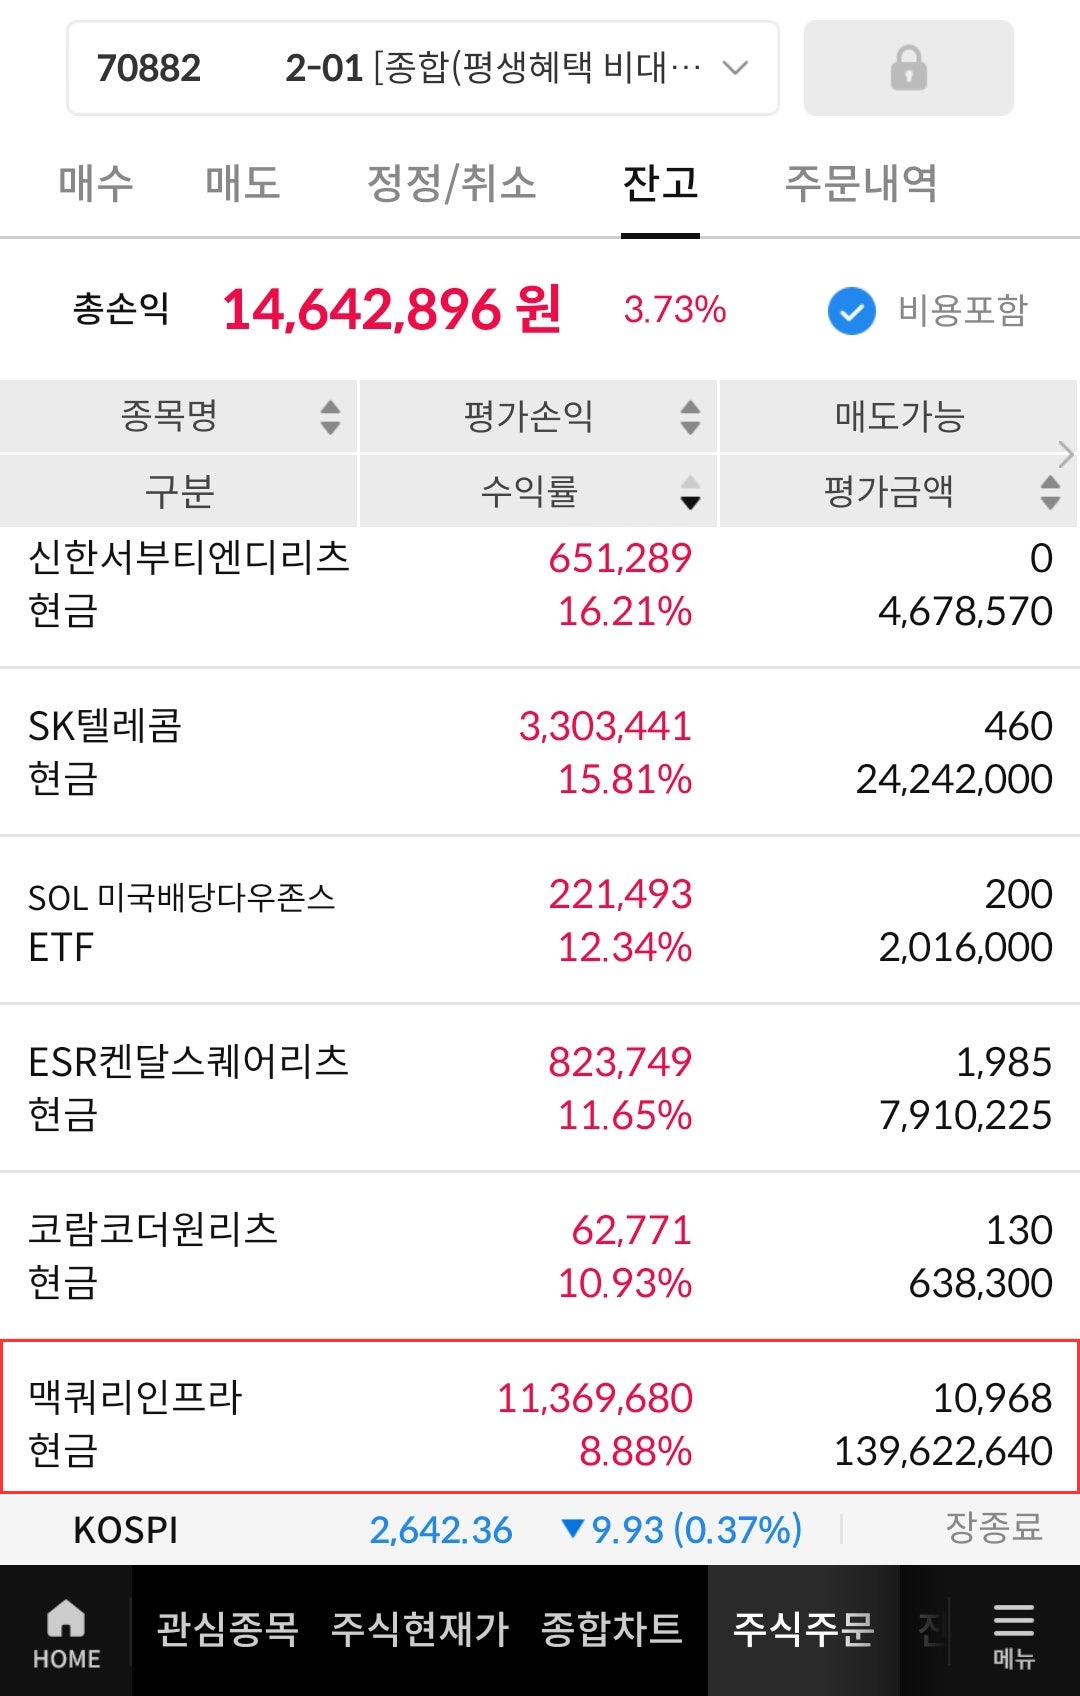Switch to the 매도 tab

tap(242, 184)
